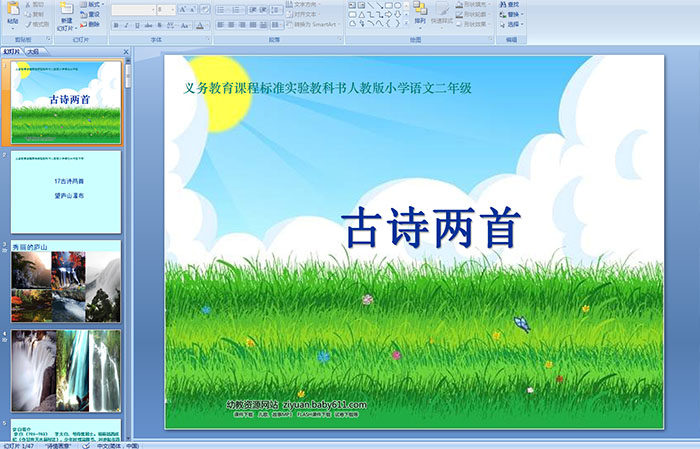The width and height of the screenshot is (700, 449).
Task: Open the Shape Fill options
Action: coord(473,4)
